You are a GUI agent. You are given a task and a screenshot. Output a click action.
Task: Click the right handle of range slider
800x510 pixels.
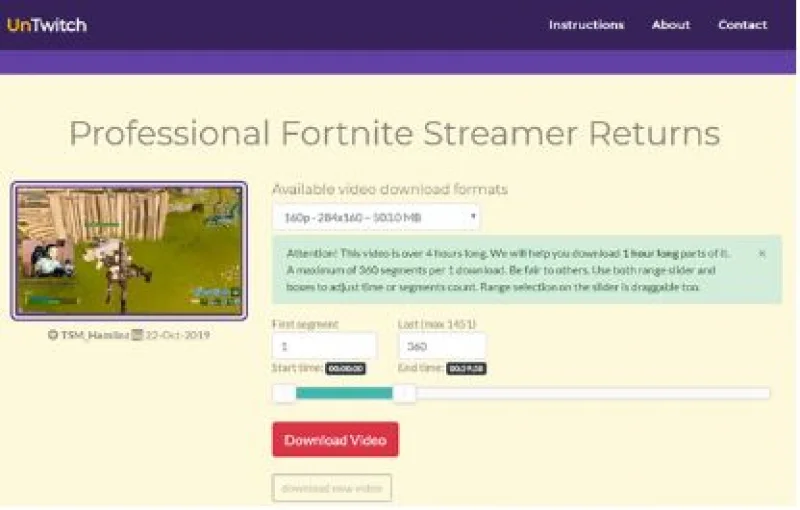coord(404,394)
